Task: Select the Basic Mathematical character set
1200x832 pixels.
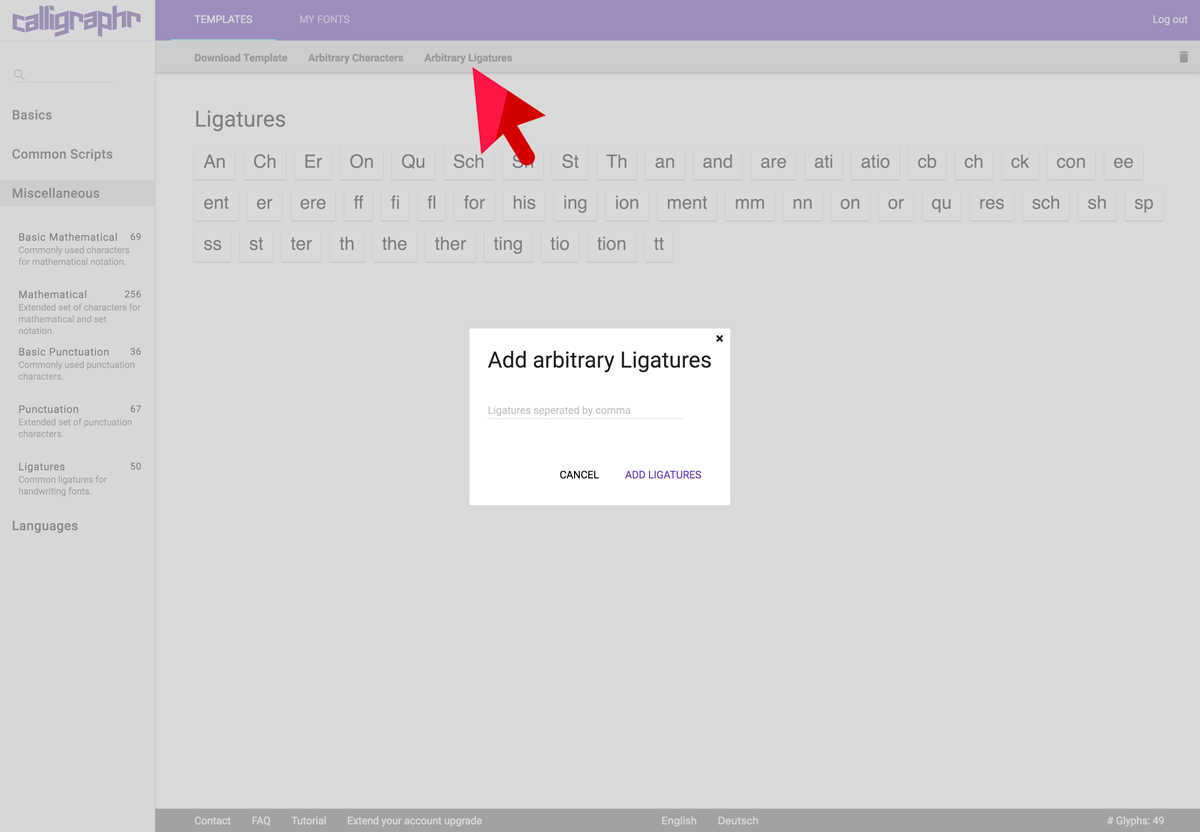Action: pyautogui.click(x=68, y=238)
